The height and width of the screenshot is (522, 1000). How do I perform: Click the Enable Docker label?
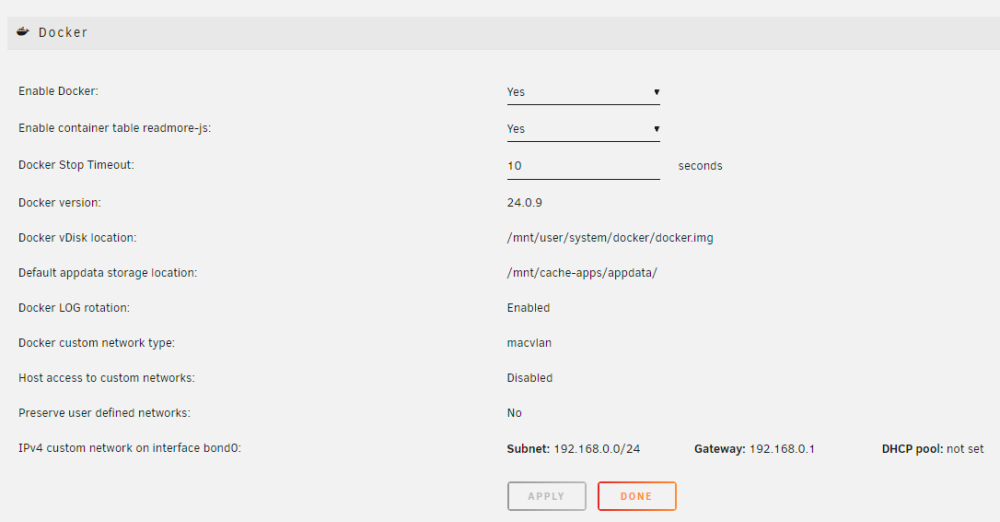[58, 91]
